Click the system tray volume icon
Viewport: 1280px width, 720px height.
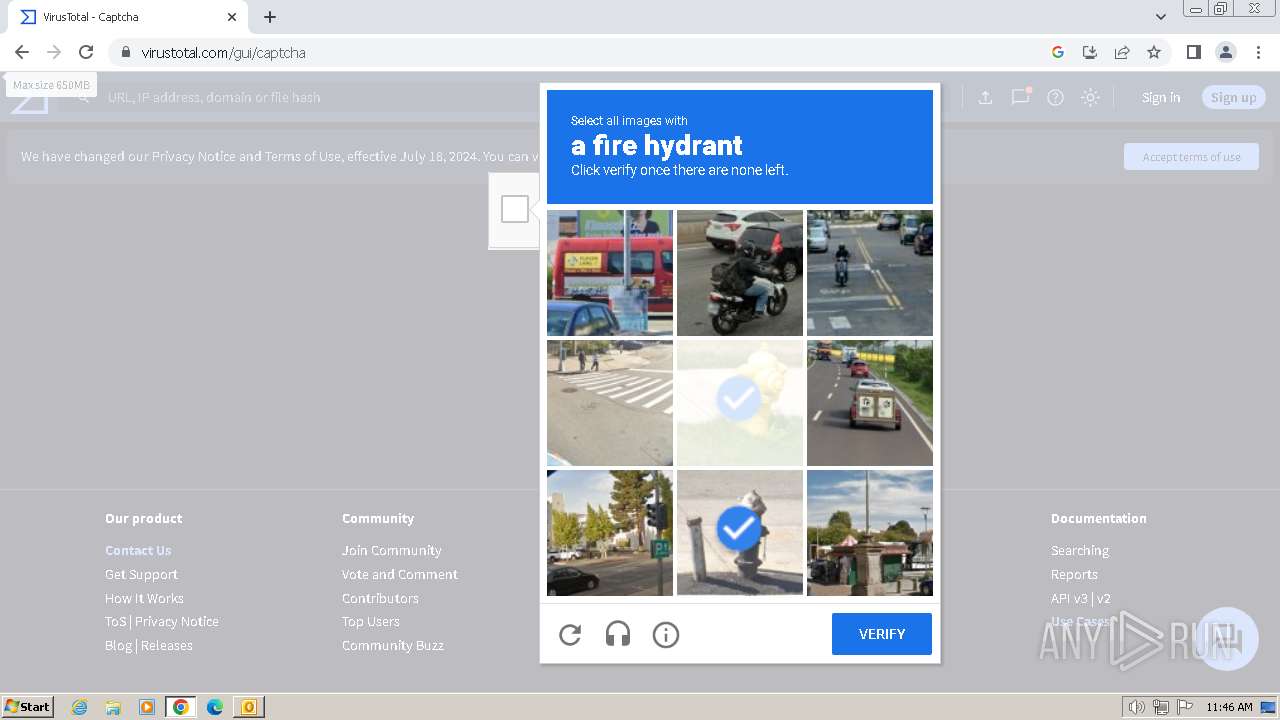pos(1137,707)
